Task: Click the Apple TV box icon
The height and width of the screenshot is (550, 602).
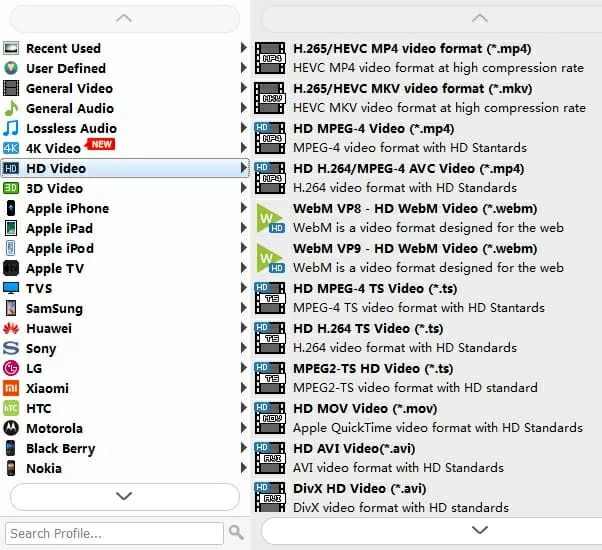Action: [11, 268]
